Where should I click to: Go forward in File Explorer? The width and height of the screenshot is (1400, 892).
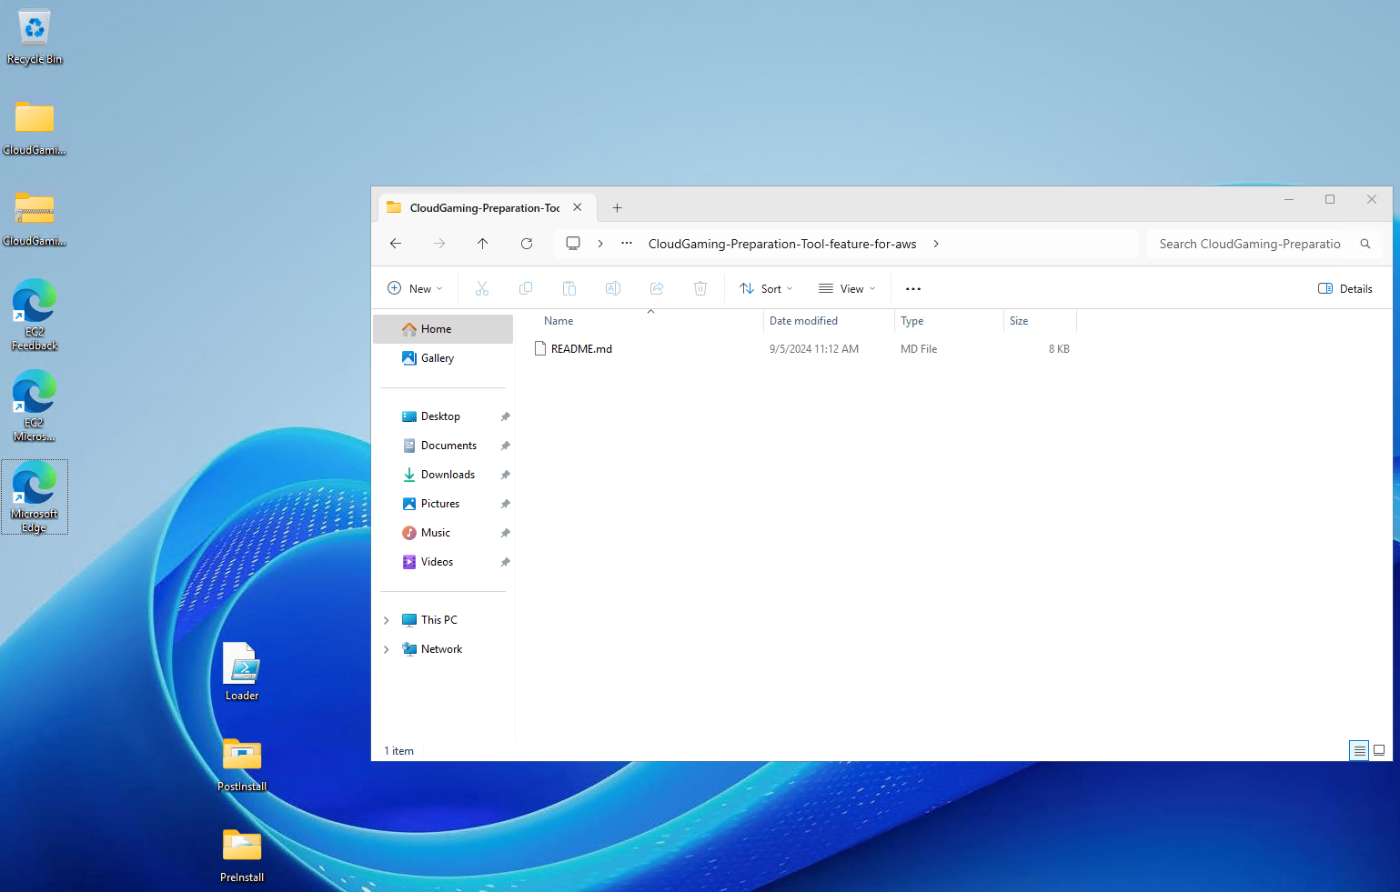click(439, 244)
